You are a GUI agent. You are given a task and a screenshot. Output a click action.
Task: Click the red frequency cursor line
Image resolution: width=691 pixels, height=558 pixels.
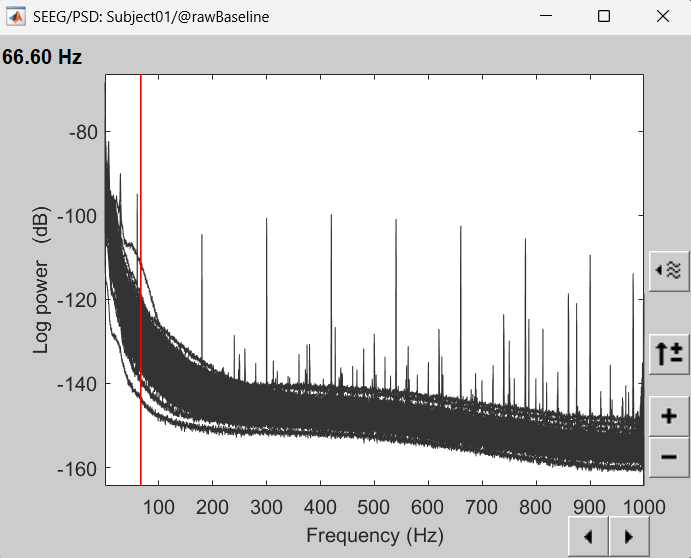[x=141, y=300]
